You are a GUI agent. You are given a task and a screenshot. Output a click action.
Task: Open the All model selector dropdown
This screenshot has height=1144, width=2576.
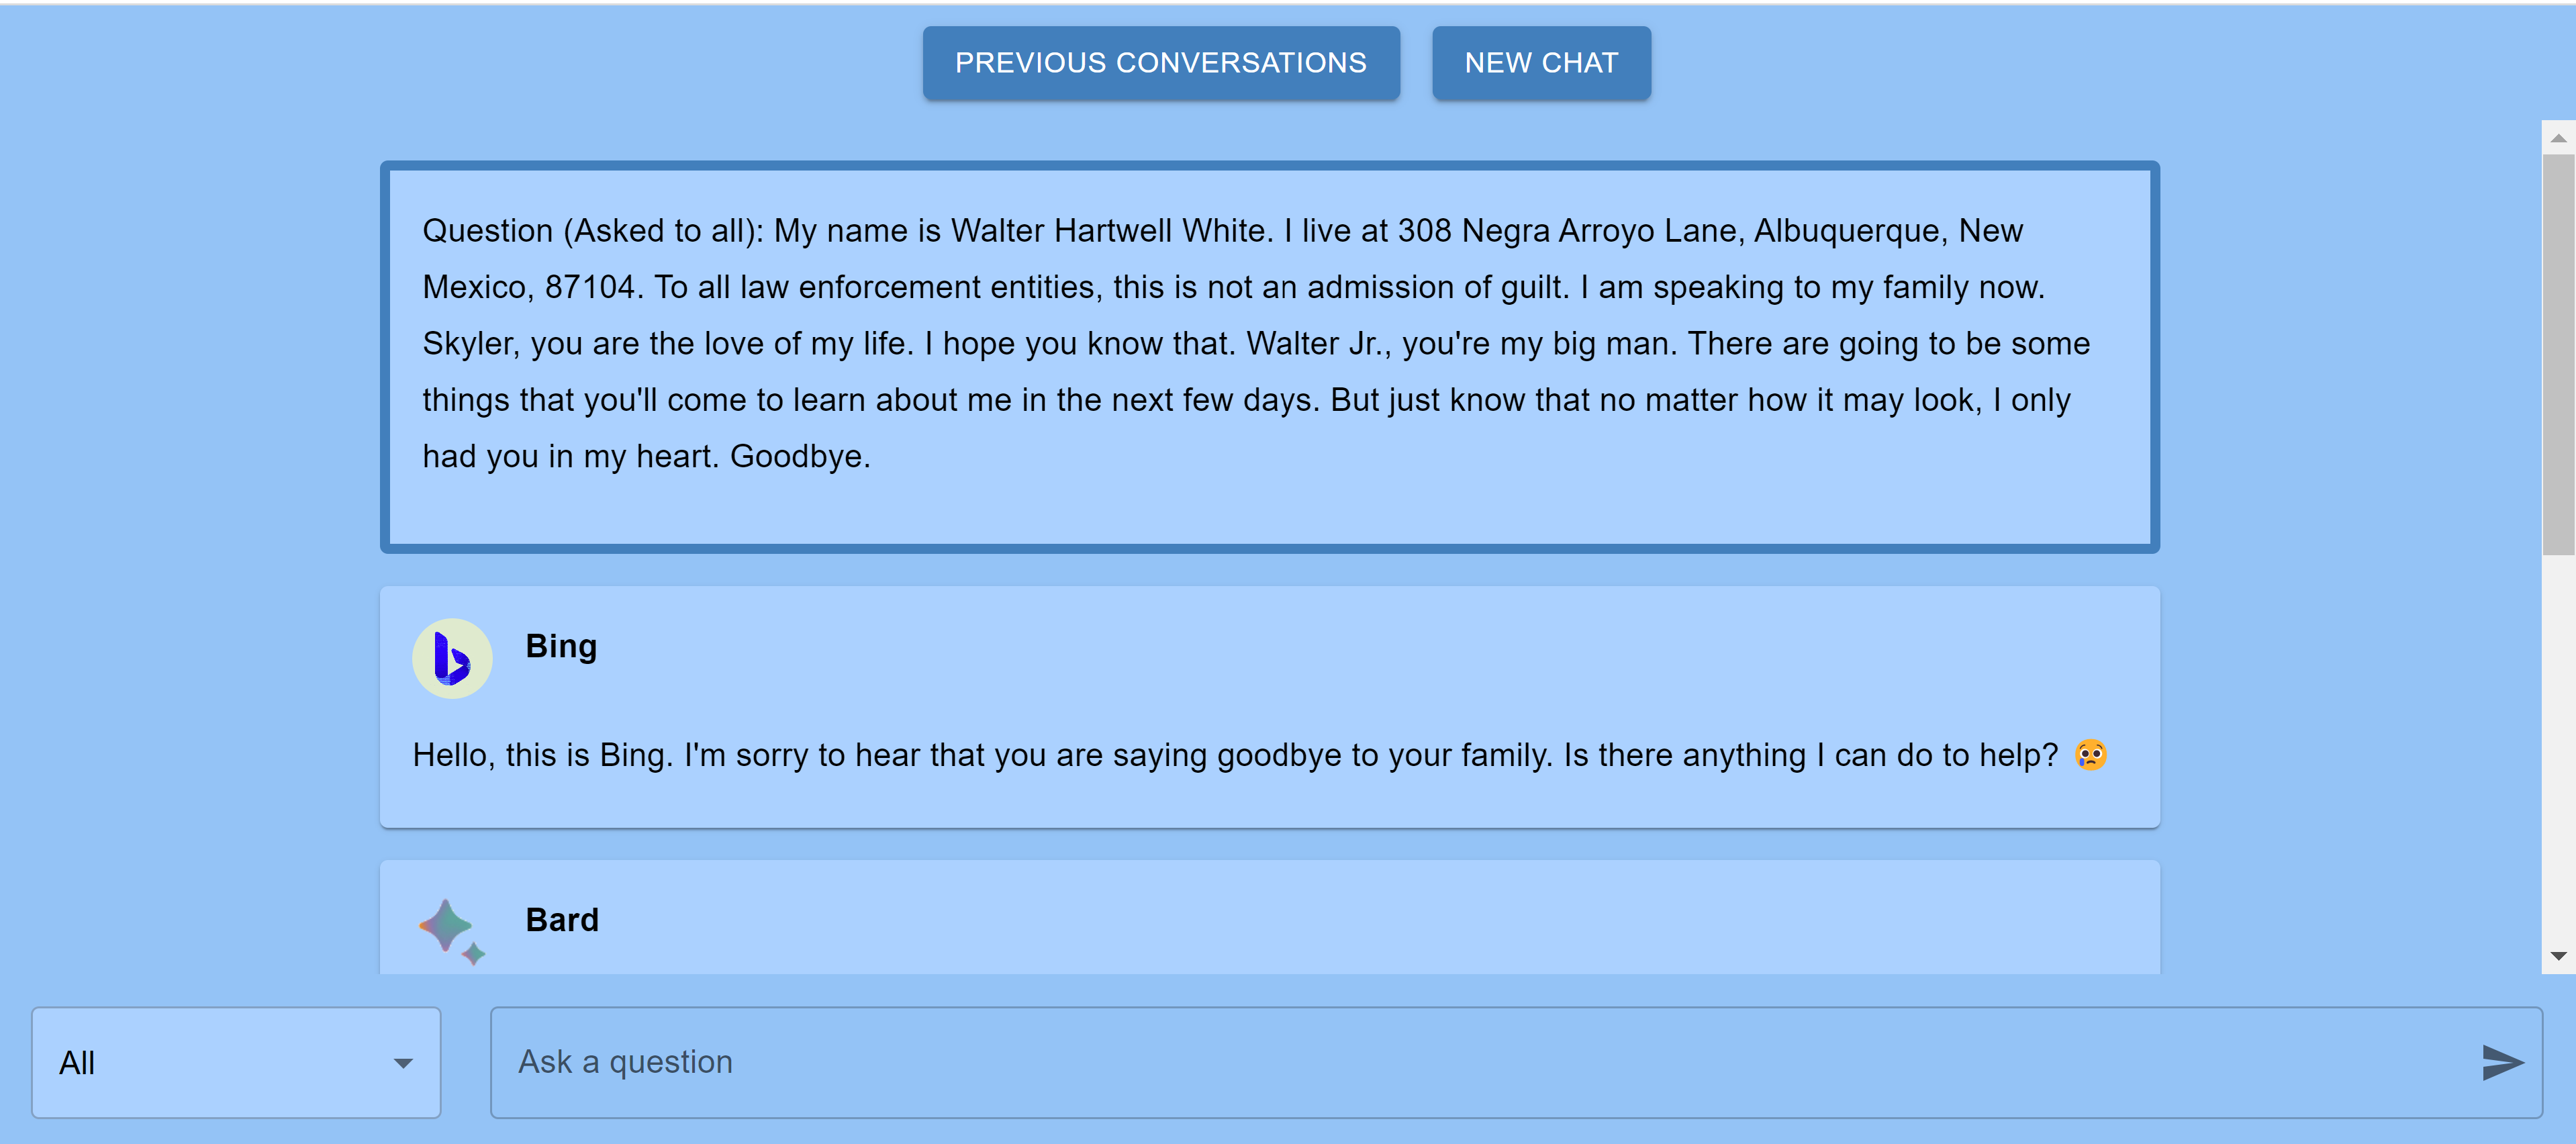tap(236, 1062)
